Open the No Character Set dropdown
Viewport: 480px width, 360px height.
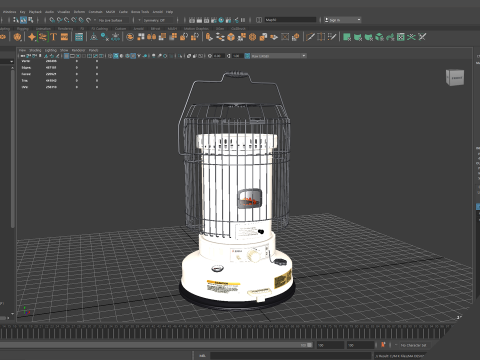tap(414, 345)
